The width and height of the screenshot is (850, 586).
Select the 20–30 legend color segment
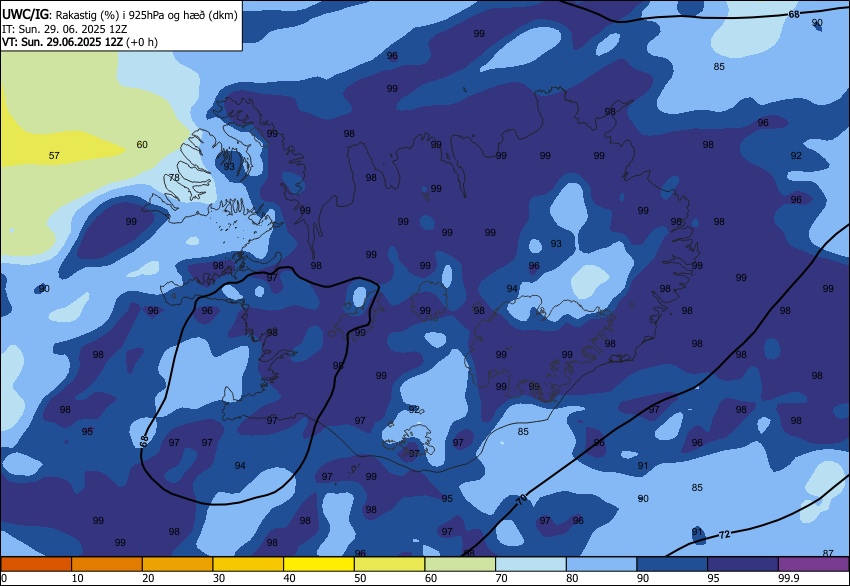(x=177, y=564)
